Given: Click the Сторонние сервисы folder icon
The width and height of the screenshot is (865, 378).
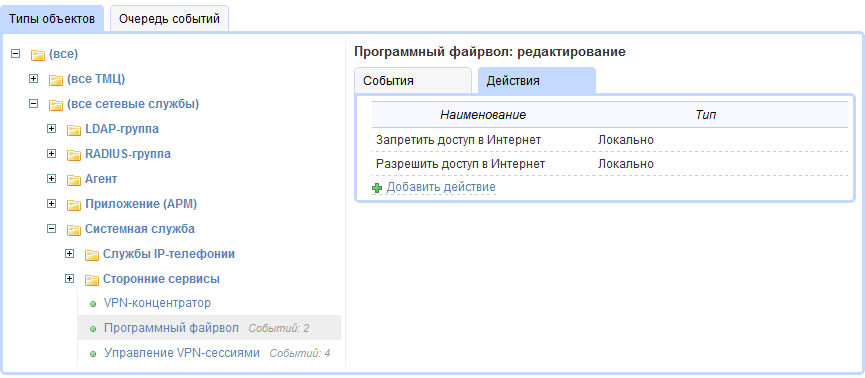Looking at the screenshot, I should click(92, 280).
